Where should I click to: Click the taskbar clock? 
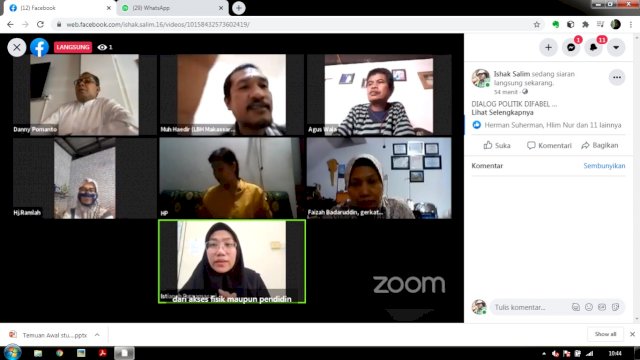tap(615, 353)
